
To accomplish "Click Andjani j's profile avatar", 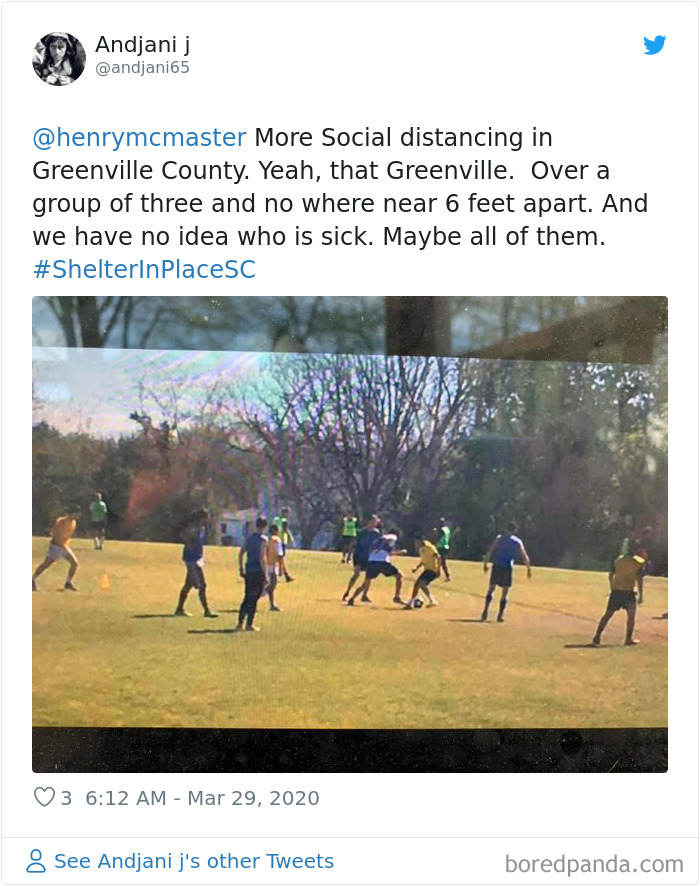I will pyautogui.click(x=59, y=57).
